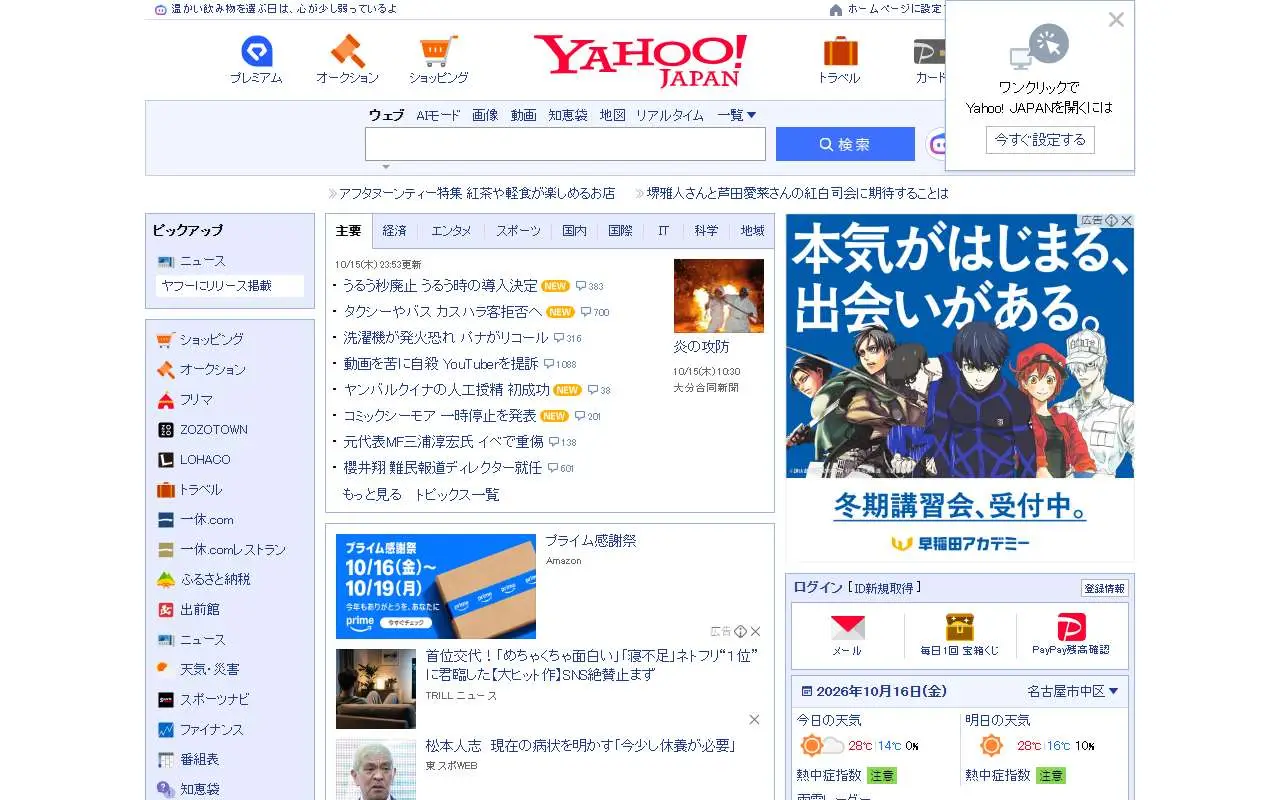Open LOHACO in the left sidebar

click(x=204, y=460)
